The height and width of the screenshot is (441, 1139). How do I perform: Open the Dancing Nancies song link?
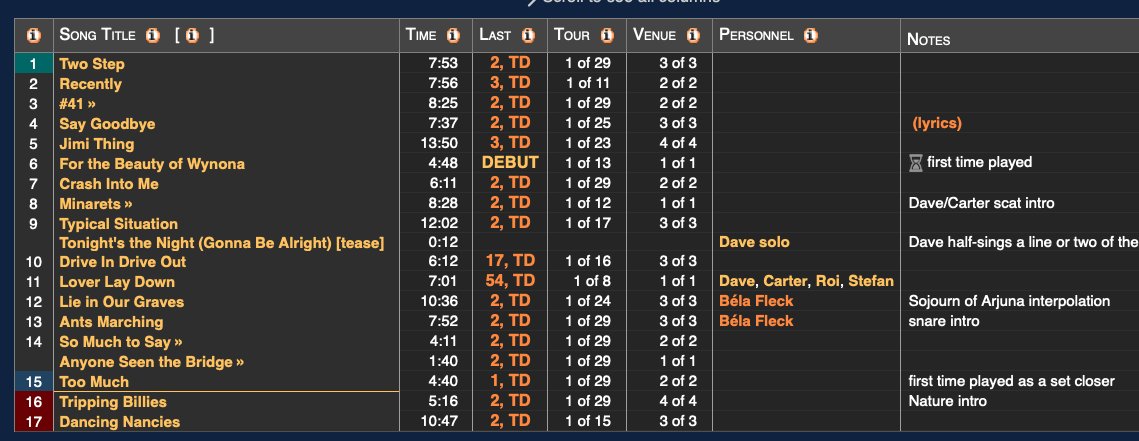coord(119,421)
